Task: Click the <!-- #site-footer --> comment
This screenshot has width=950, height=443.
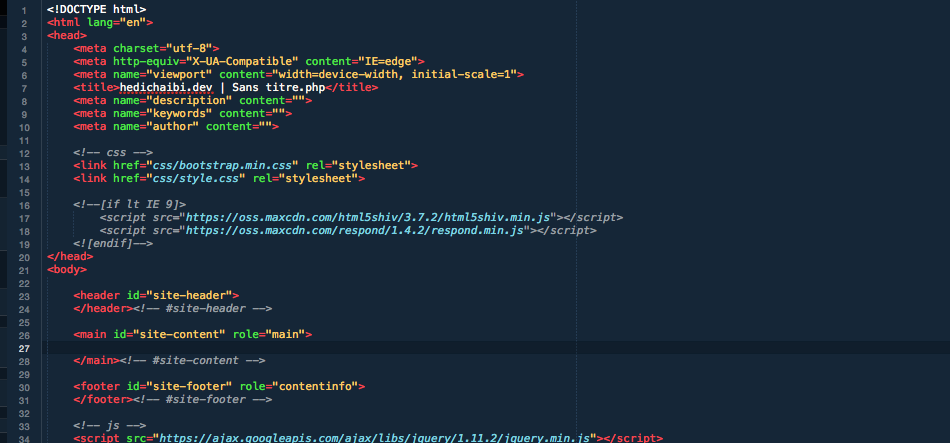Action: [202, 399]
